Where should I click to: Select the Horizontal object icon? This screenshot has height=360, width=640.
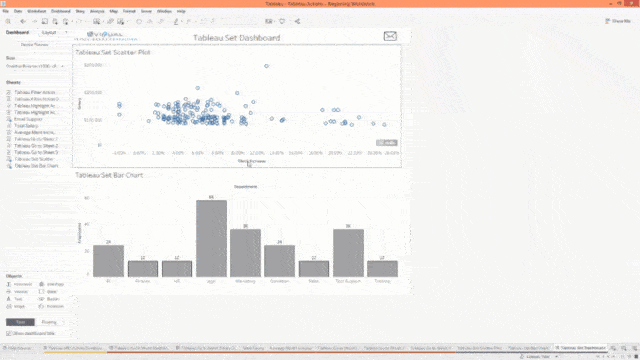[x=9, y=284]
